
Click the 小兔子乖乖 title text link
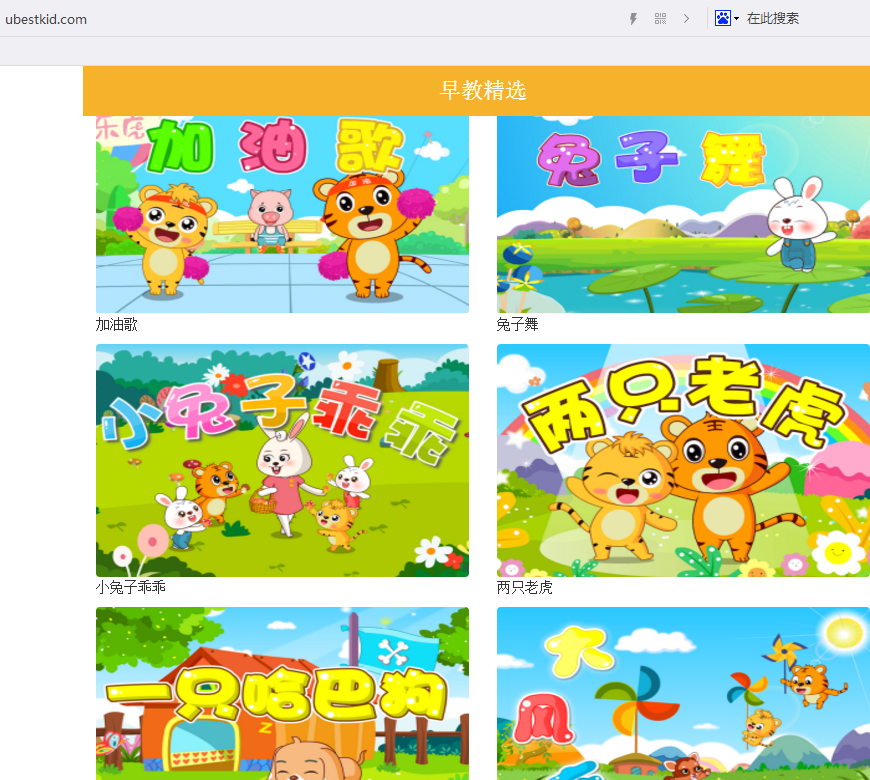pos(131,587)
